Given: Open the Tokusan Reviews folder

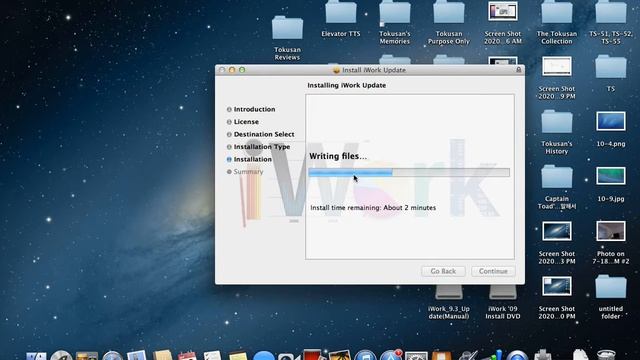Looking at the screenshot, I should coord(287,29).
